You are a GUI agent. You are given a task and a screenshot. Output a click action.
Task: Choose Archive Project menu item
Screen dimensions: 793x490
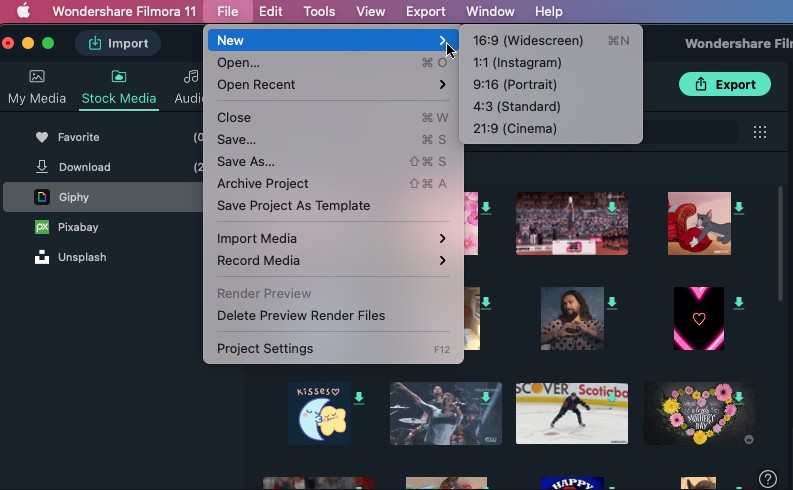tap(333, 184)
